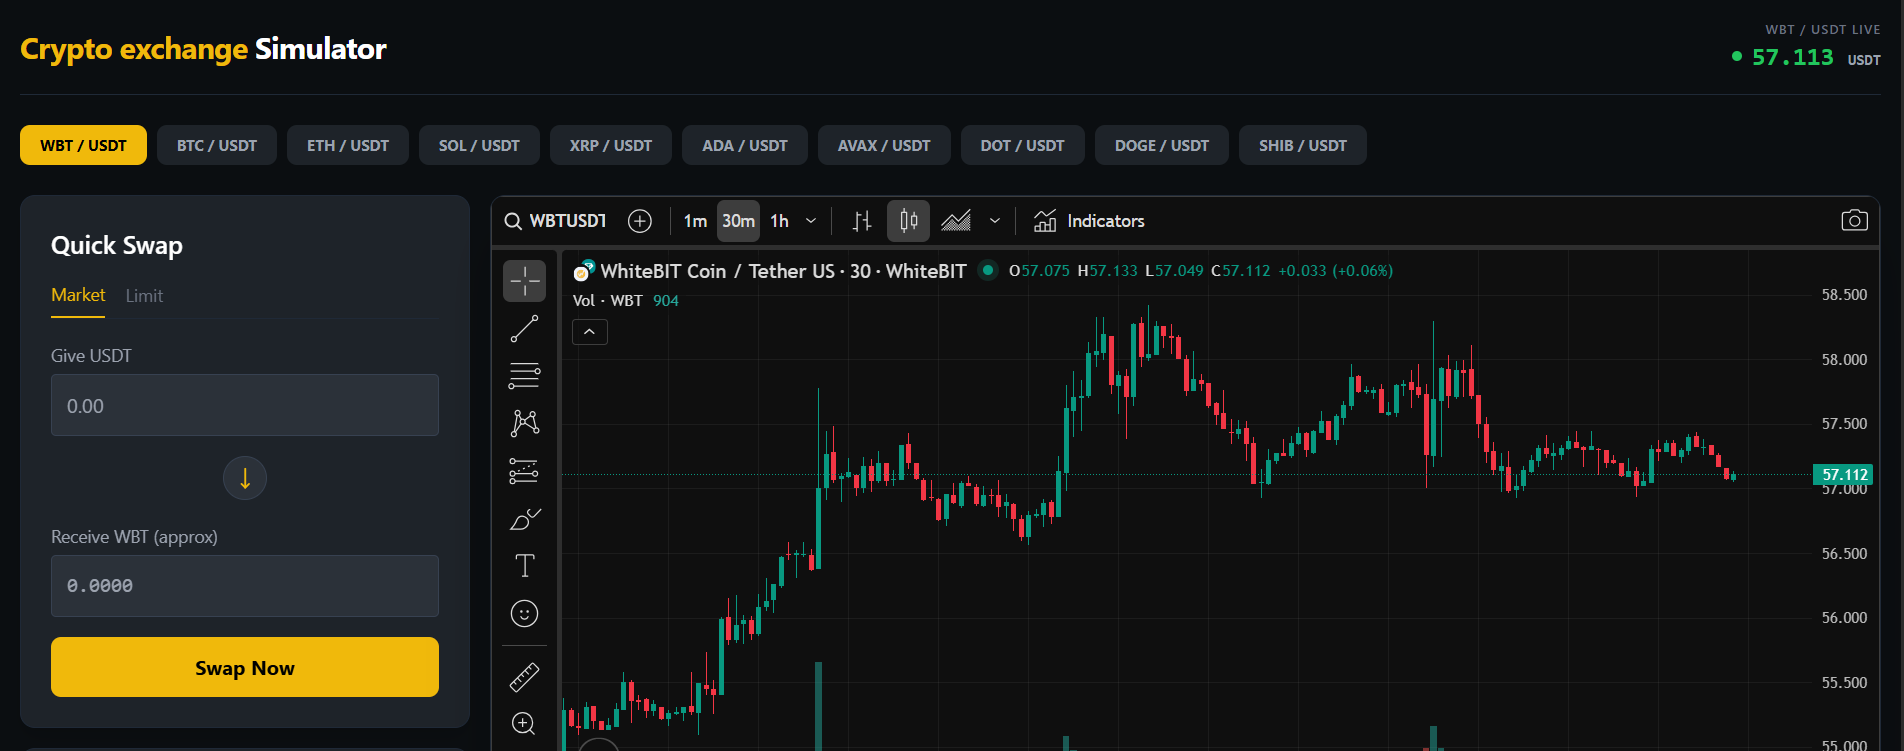Switch to area chart style
This screenshot has height=751, width=1904.
click(956, 221)
